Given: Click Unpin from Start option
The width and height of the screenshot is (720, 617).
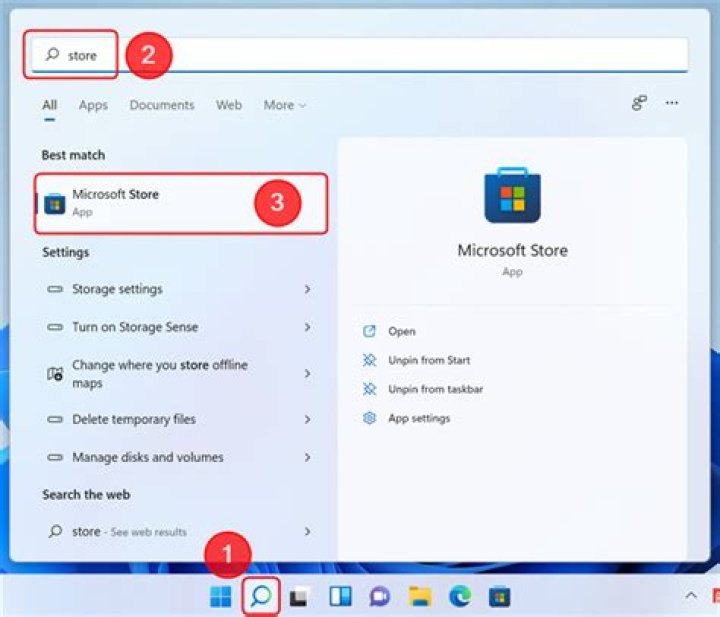Looking at the screenshot, I should pos(428,360).
